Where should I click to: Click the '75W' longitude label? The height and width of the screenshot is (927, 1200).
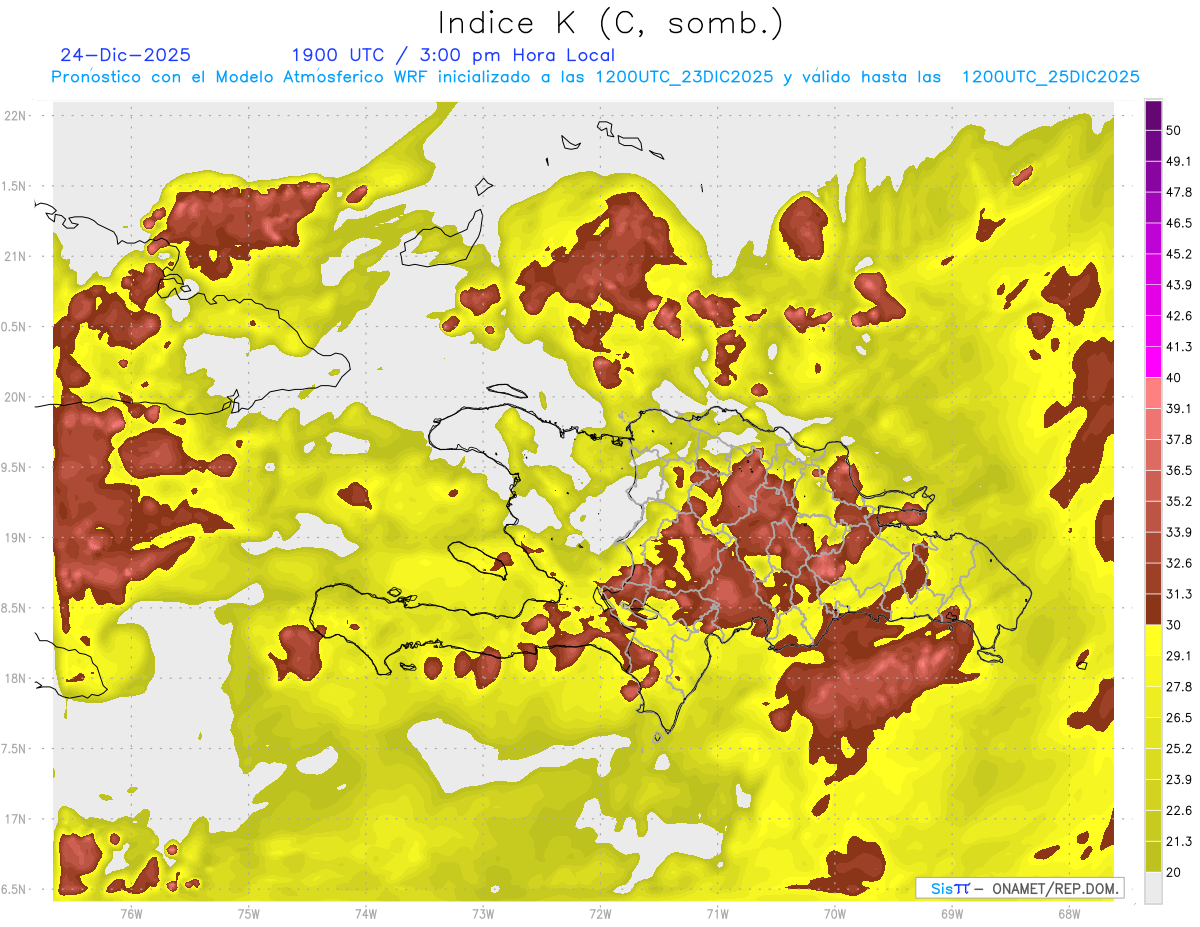(249, 914)
